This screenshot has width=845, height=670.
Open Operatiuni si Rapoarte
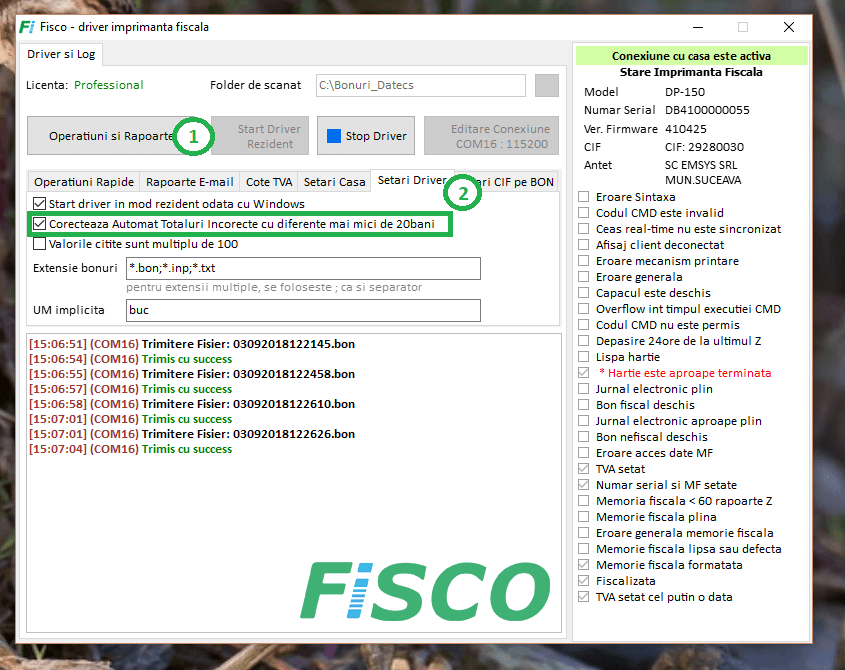coord(112,136)
